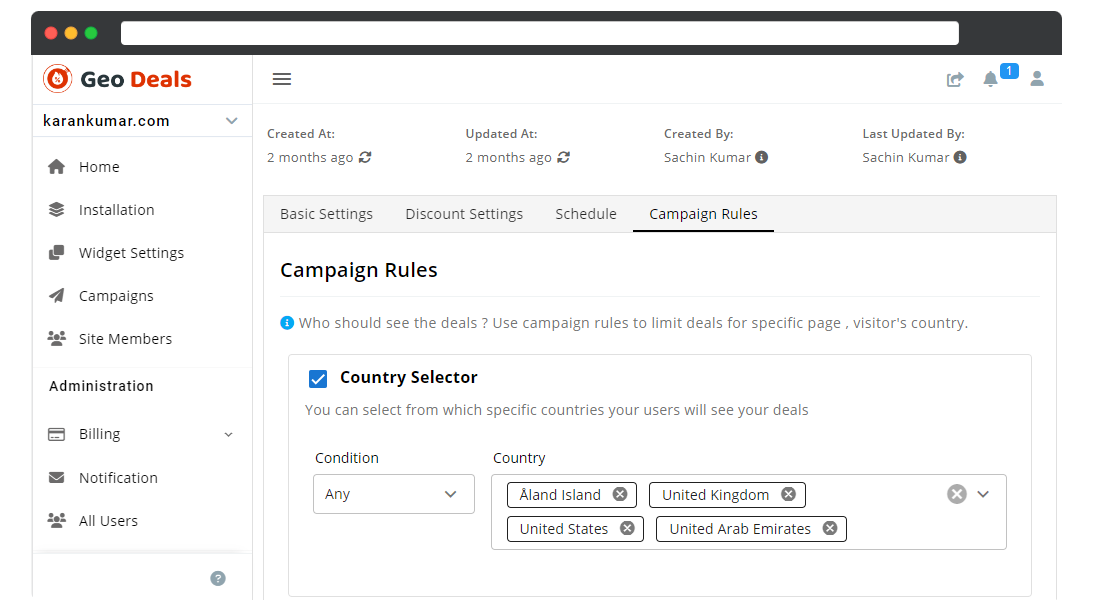
Task: Switch to Schedule tab
Action: coord(586,214)
